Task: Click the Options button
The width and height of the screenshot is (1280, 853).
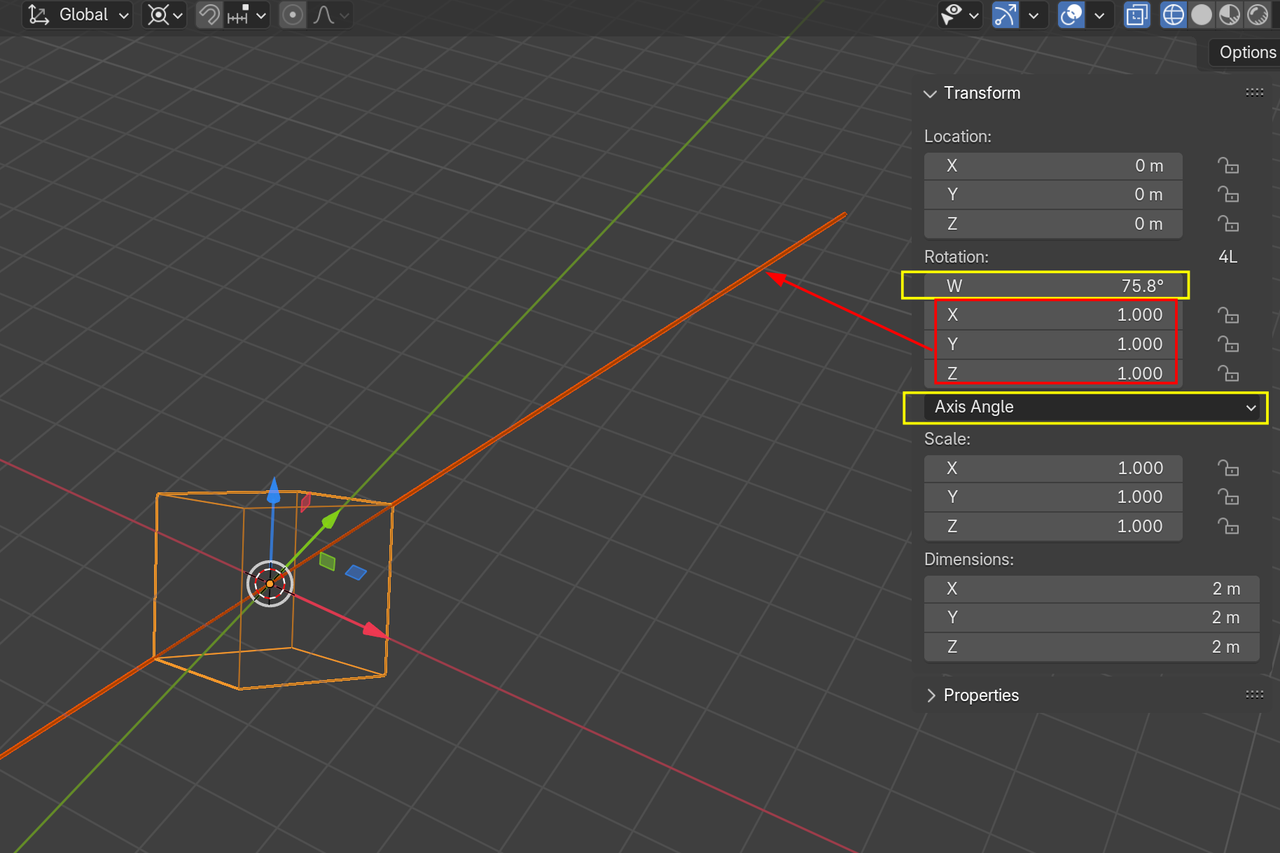Action: tap(1247, 52)
